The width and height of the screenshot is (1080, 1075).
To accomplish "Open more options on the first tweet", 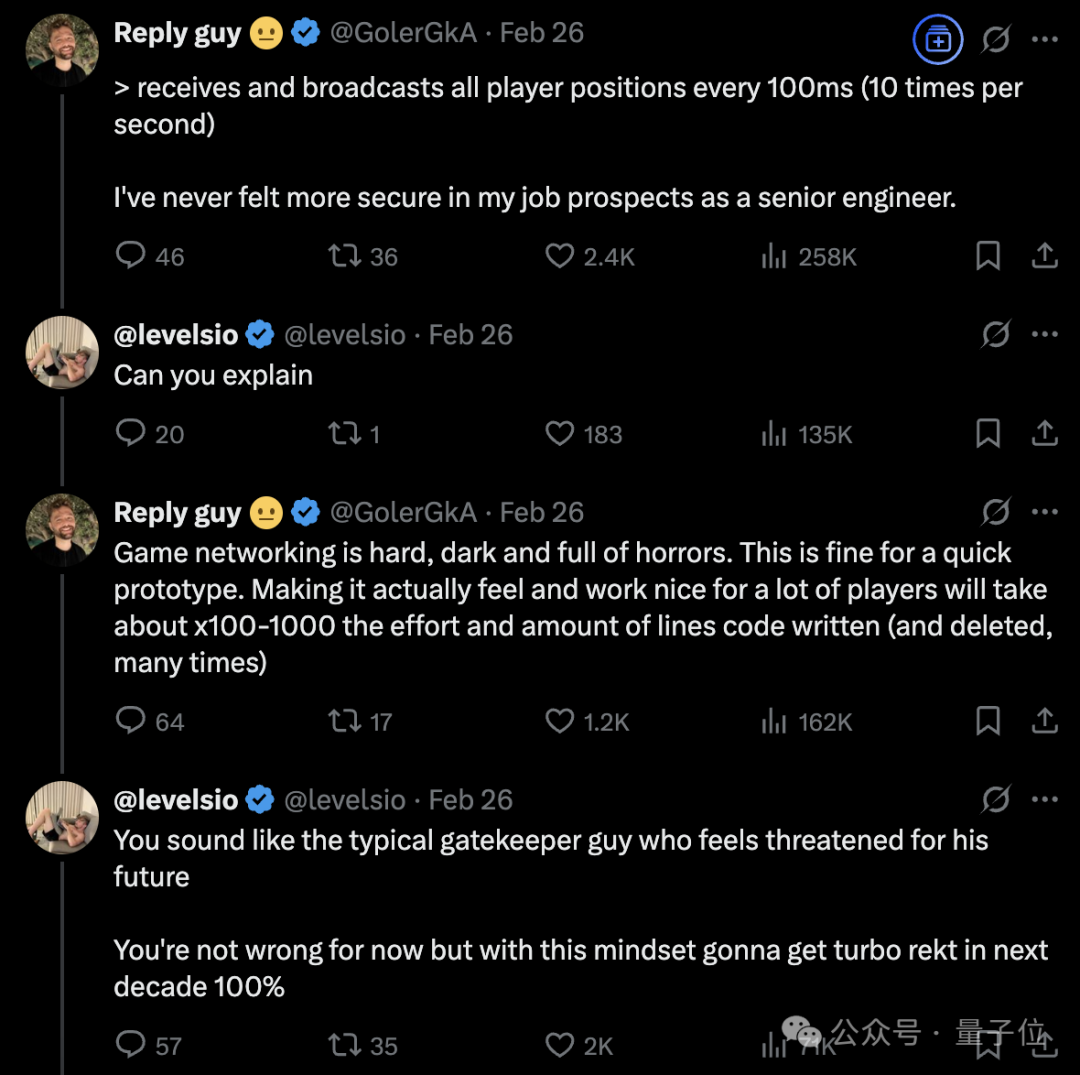I will (x=1045, y=39).
